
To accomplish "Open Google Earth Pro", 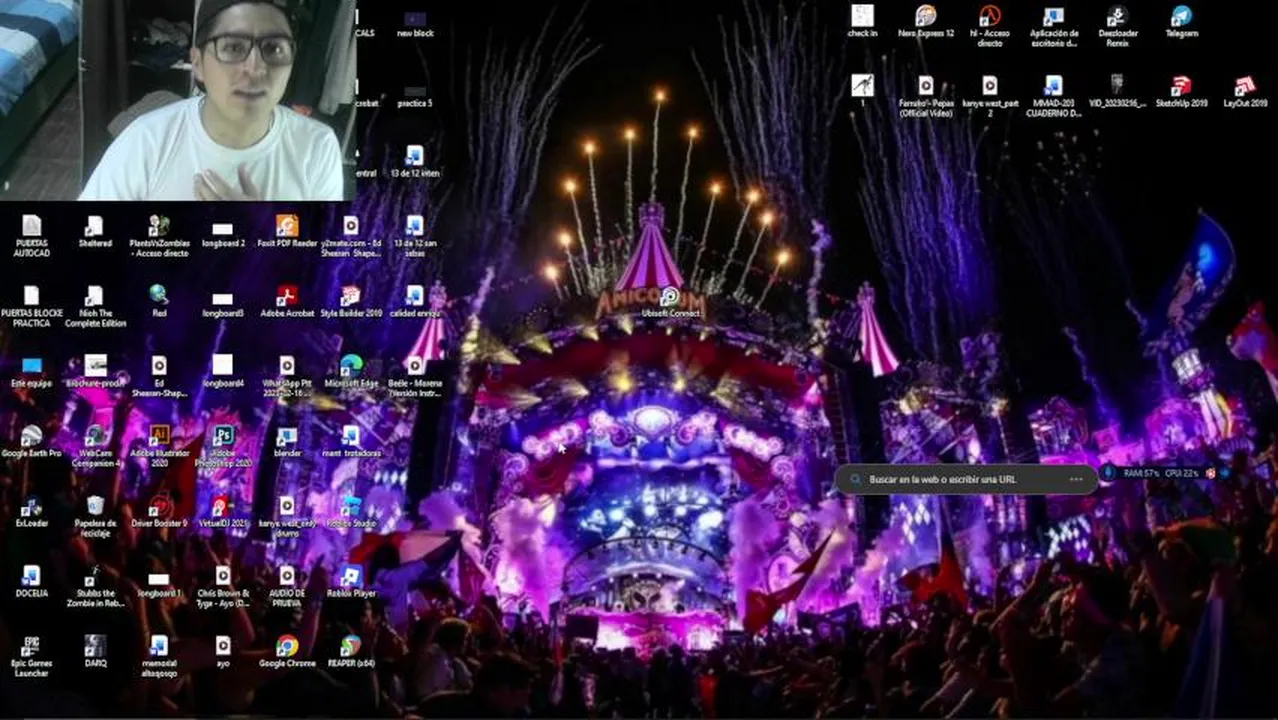I will (31, 441).
